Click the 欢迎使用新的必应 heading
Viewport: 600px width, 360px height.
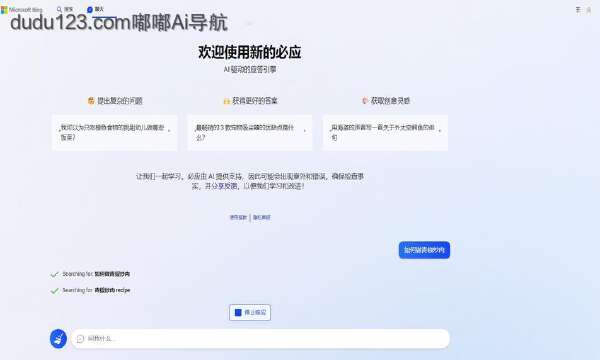click(x=250, y=52)
